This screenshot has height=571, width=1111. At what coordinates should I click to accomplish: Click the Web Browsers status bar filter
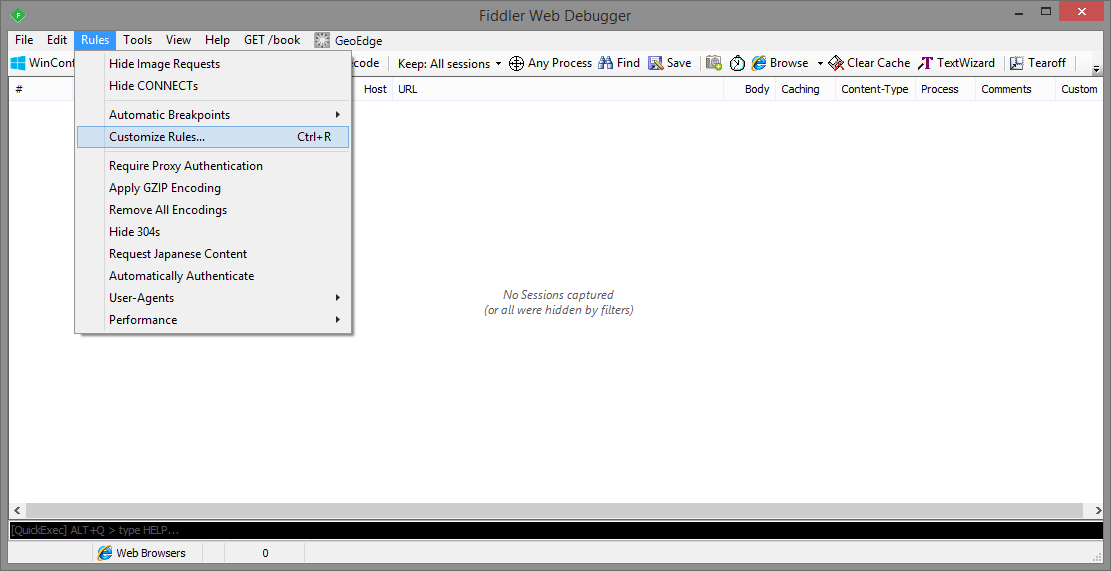click(x=142, y=553)
